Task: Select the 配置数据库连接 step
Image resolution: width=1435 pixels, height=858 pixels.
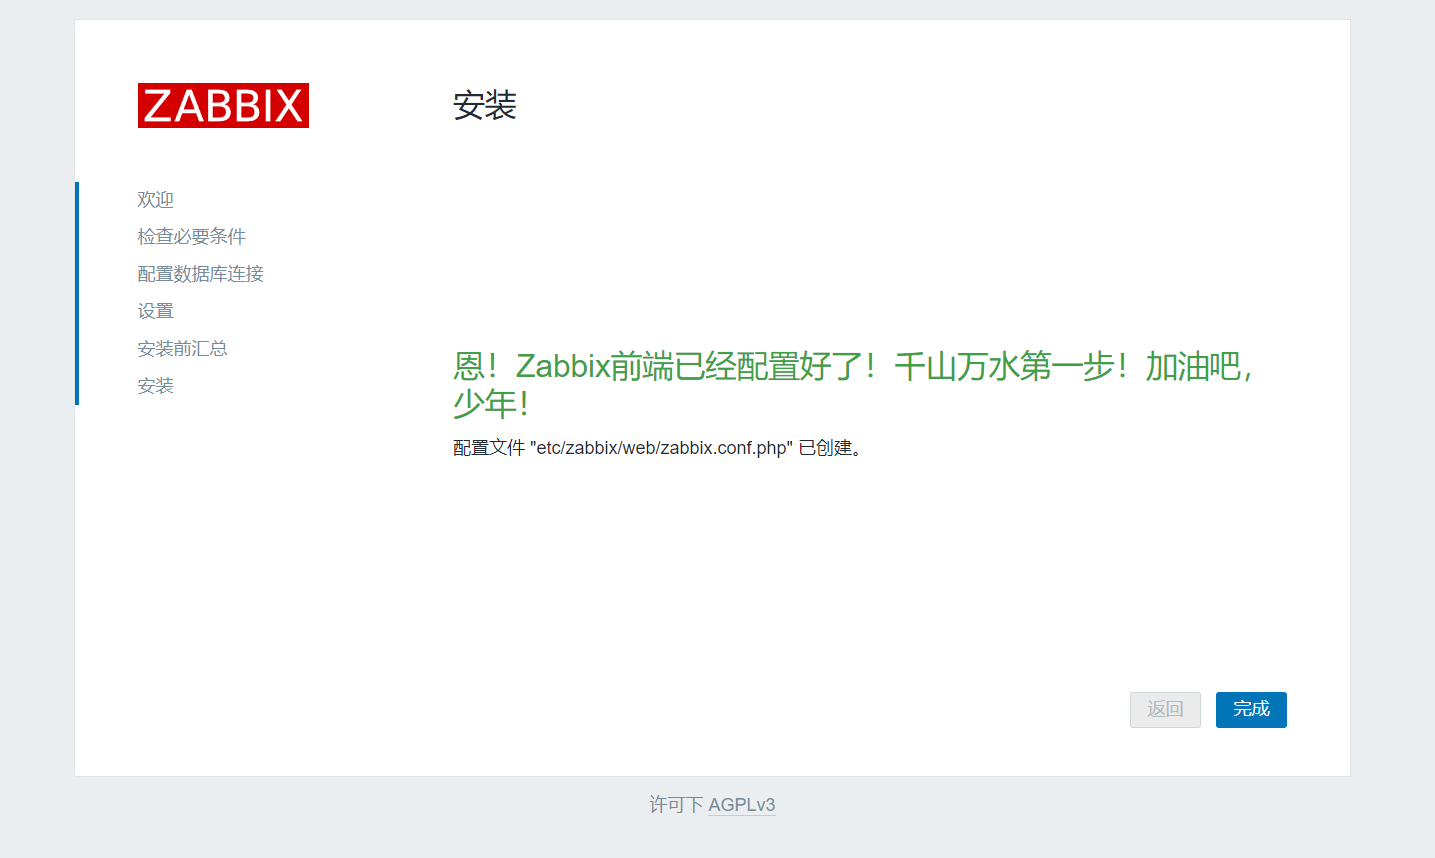Action: [x=201, y=274]
